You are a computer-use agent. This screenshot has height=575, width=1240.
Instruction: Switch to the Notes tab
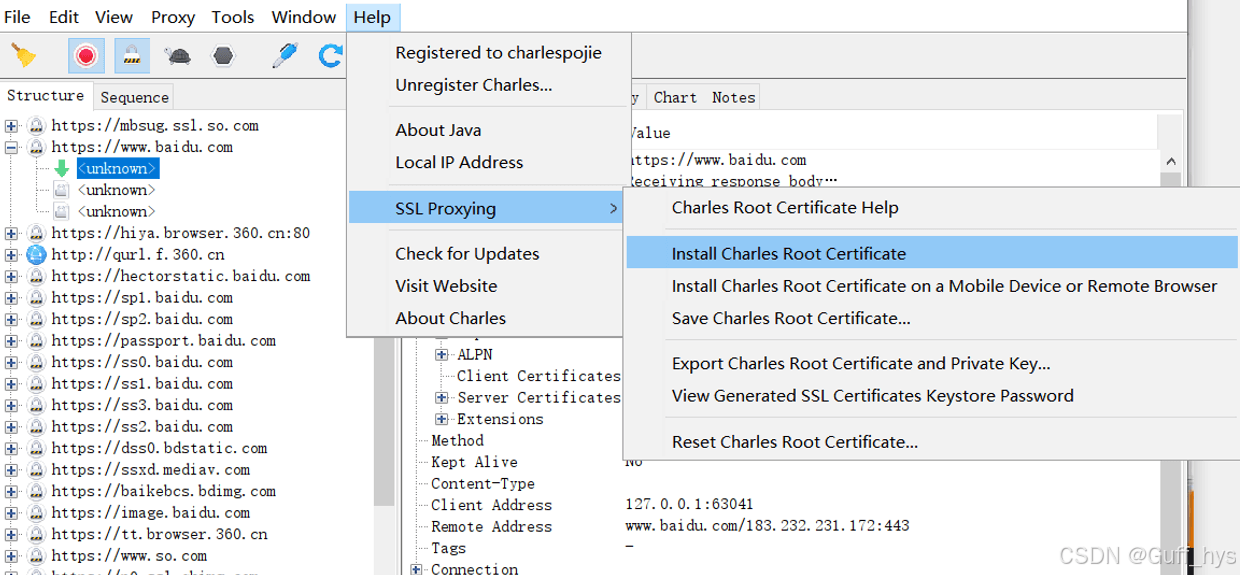click(x=733, y=97)
